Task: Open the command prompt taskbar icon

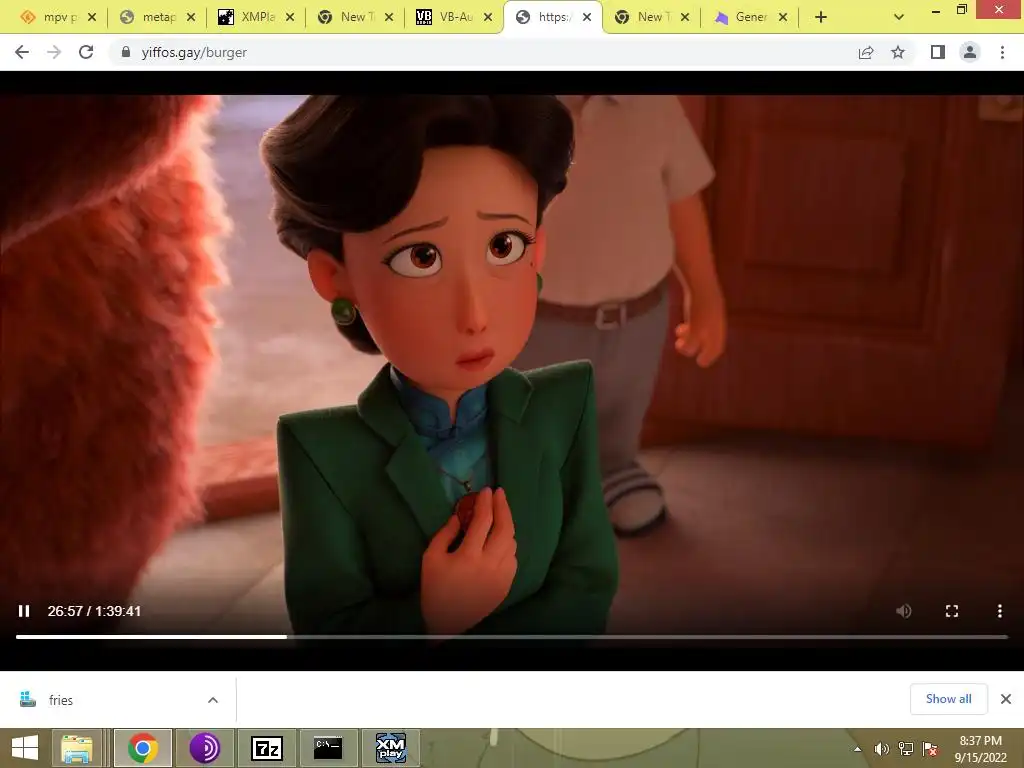Action: pos(328,748)
